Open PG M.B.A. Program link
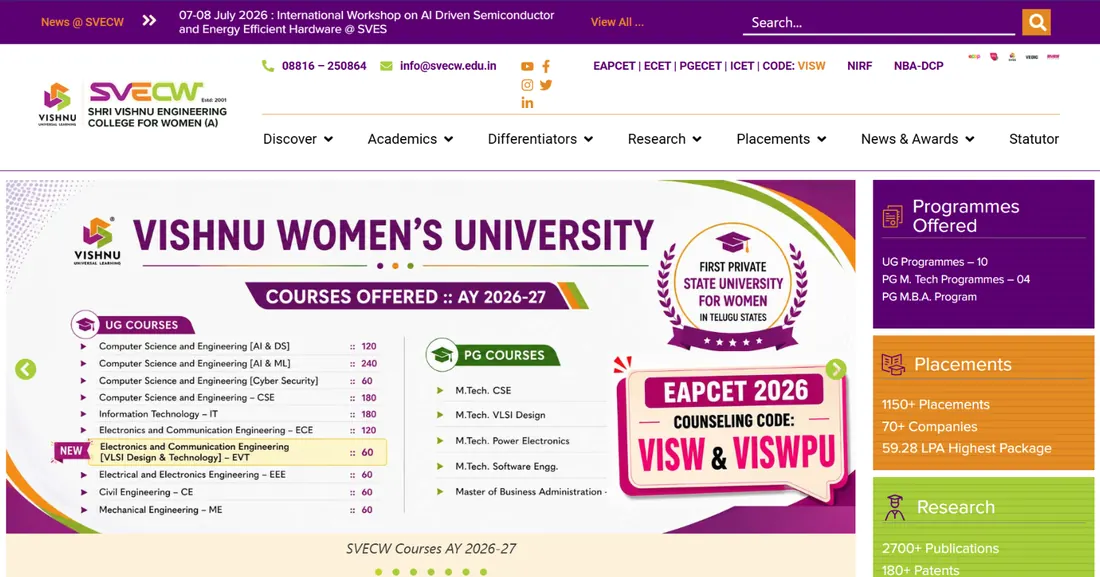 [929, 297]
